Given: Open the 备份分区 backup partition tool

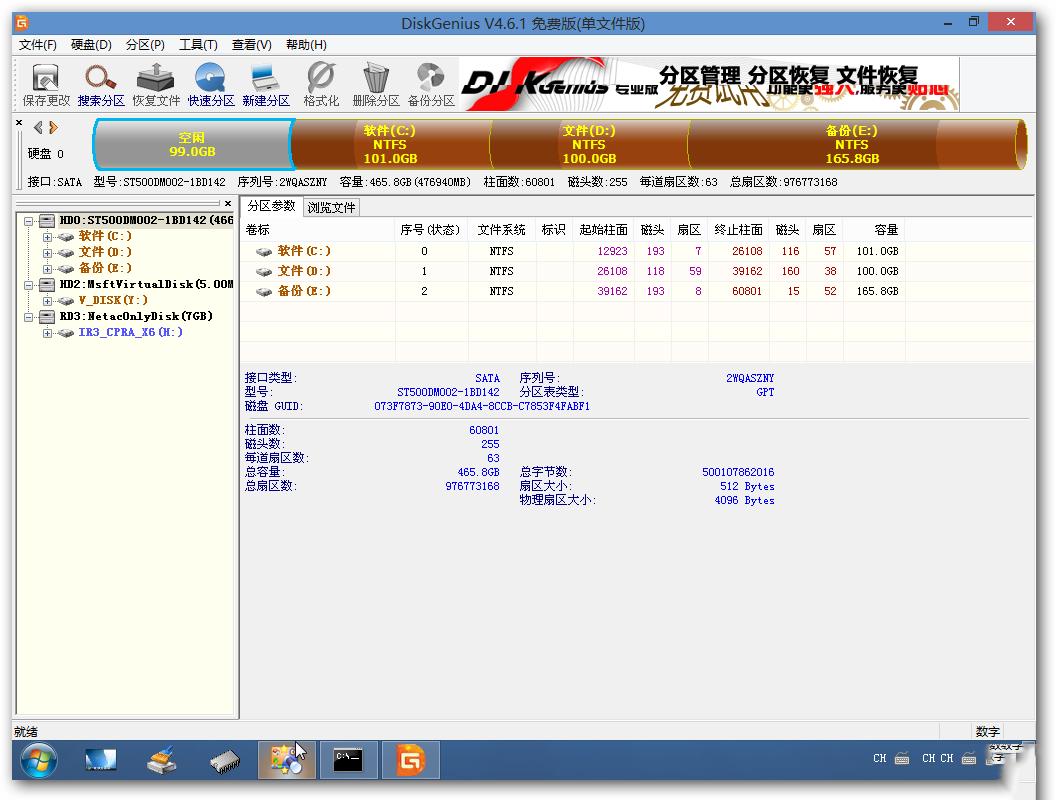Looking at the screenshot, I should coord(428,83).
